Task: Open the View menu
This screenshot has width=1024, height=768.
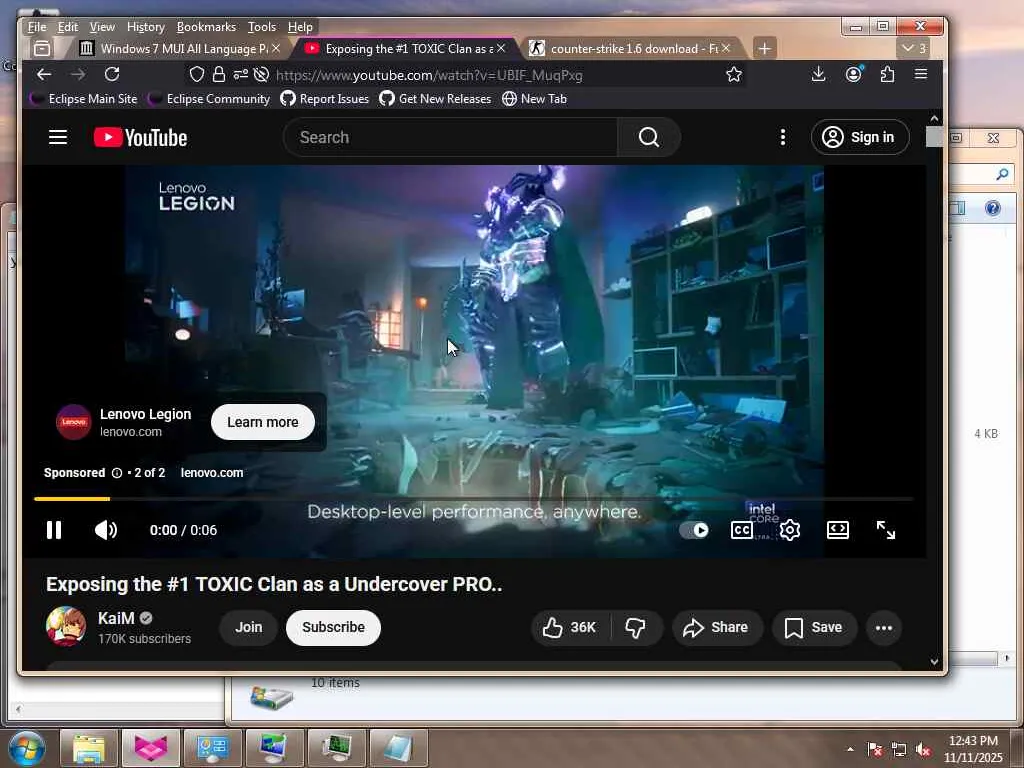Action: point(102,27)
